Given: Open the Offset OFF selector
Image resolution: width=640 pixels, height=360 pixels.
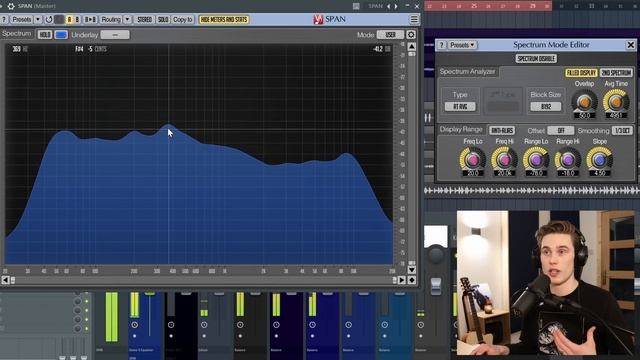Looking at the screenshot, I should point(560,130).
